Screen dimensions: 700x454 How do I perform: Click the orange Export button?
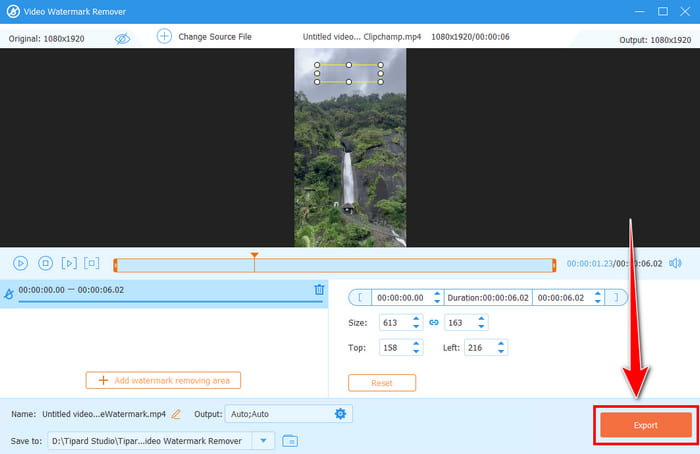tap(645, 425)
